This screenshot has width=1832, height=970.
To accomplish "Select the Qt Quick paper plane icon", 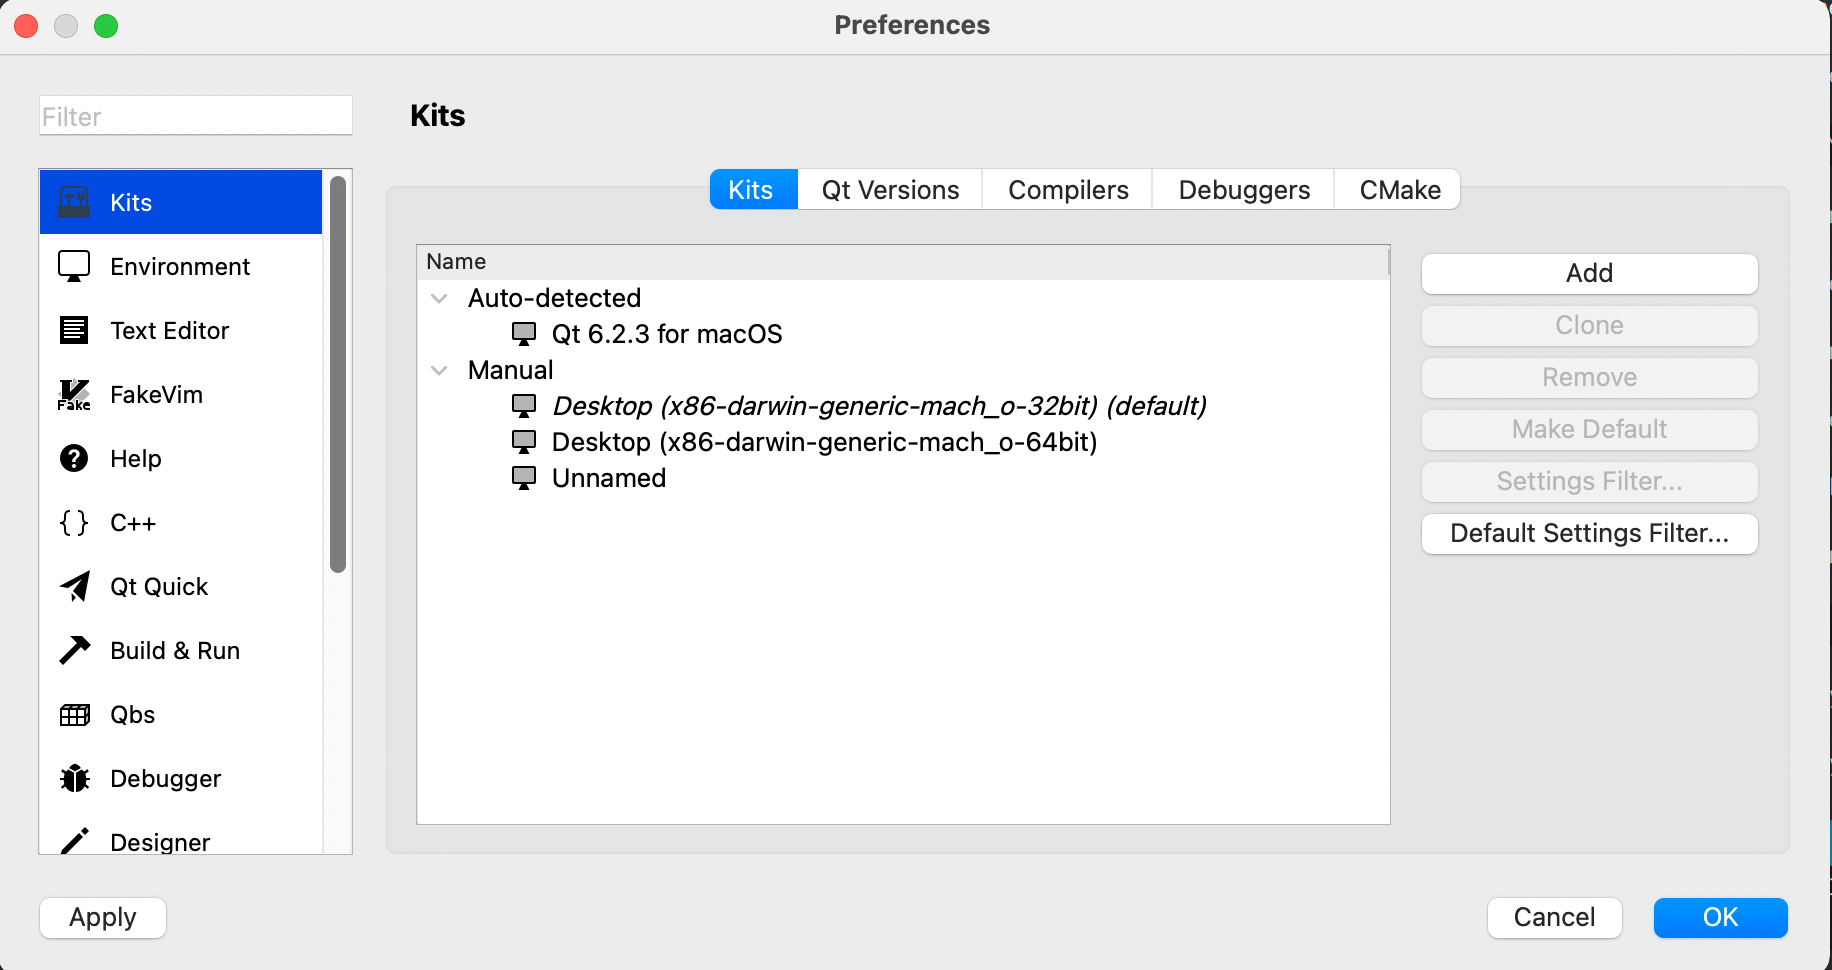I will [x=74, y=587].
